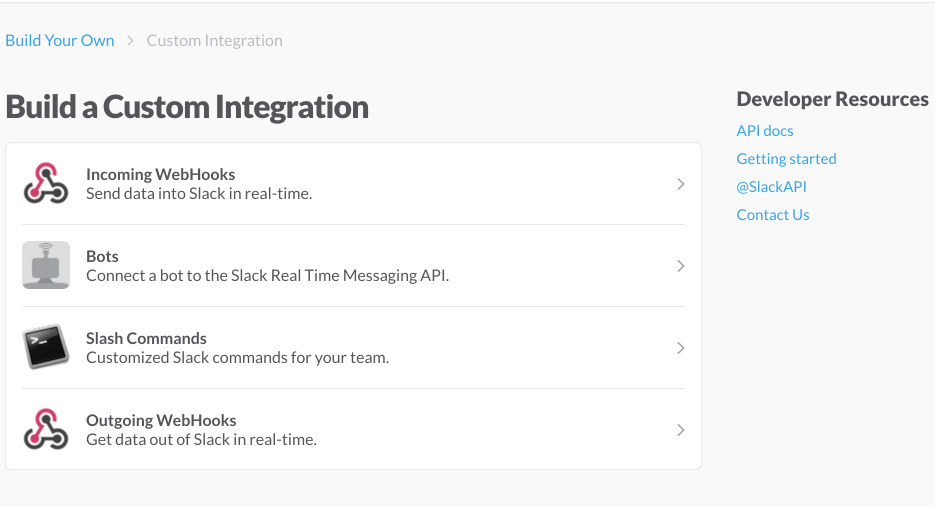Choose the Bots integration title
This screenshot has width=935, height=507.
click(x=102, y=256)
